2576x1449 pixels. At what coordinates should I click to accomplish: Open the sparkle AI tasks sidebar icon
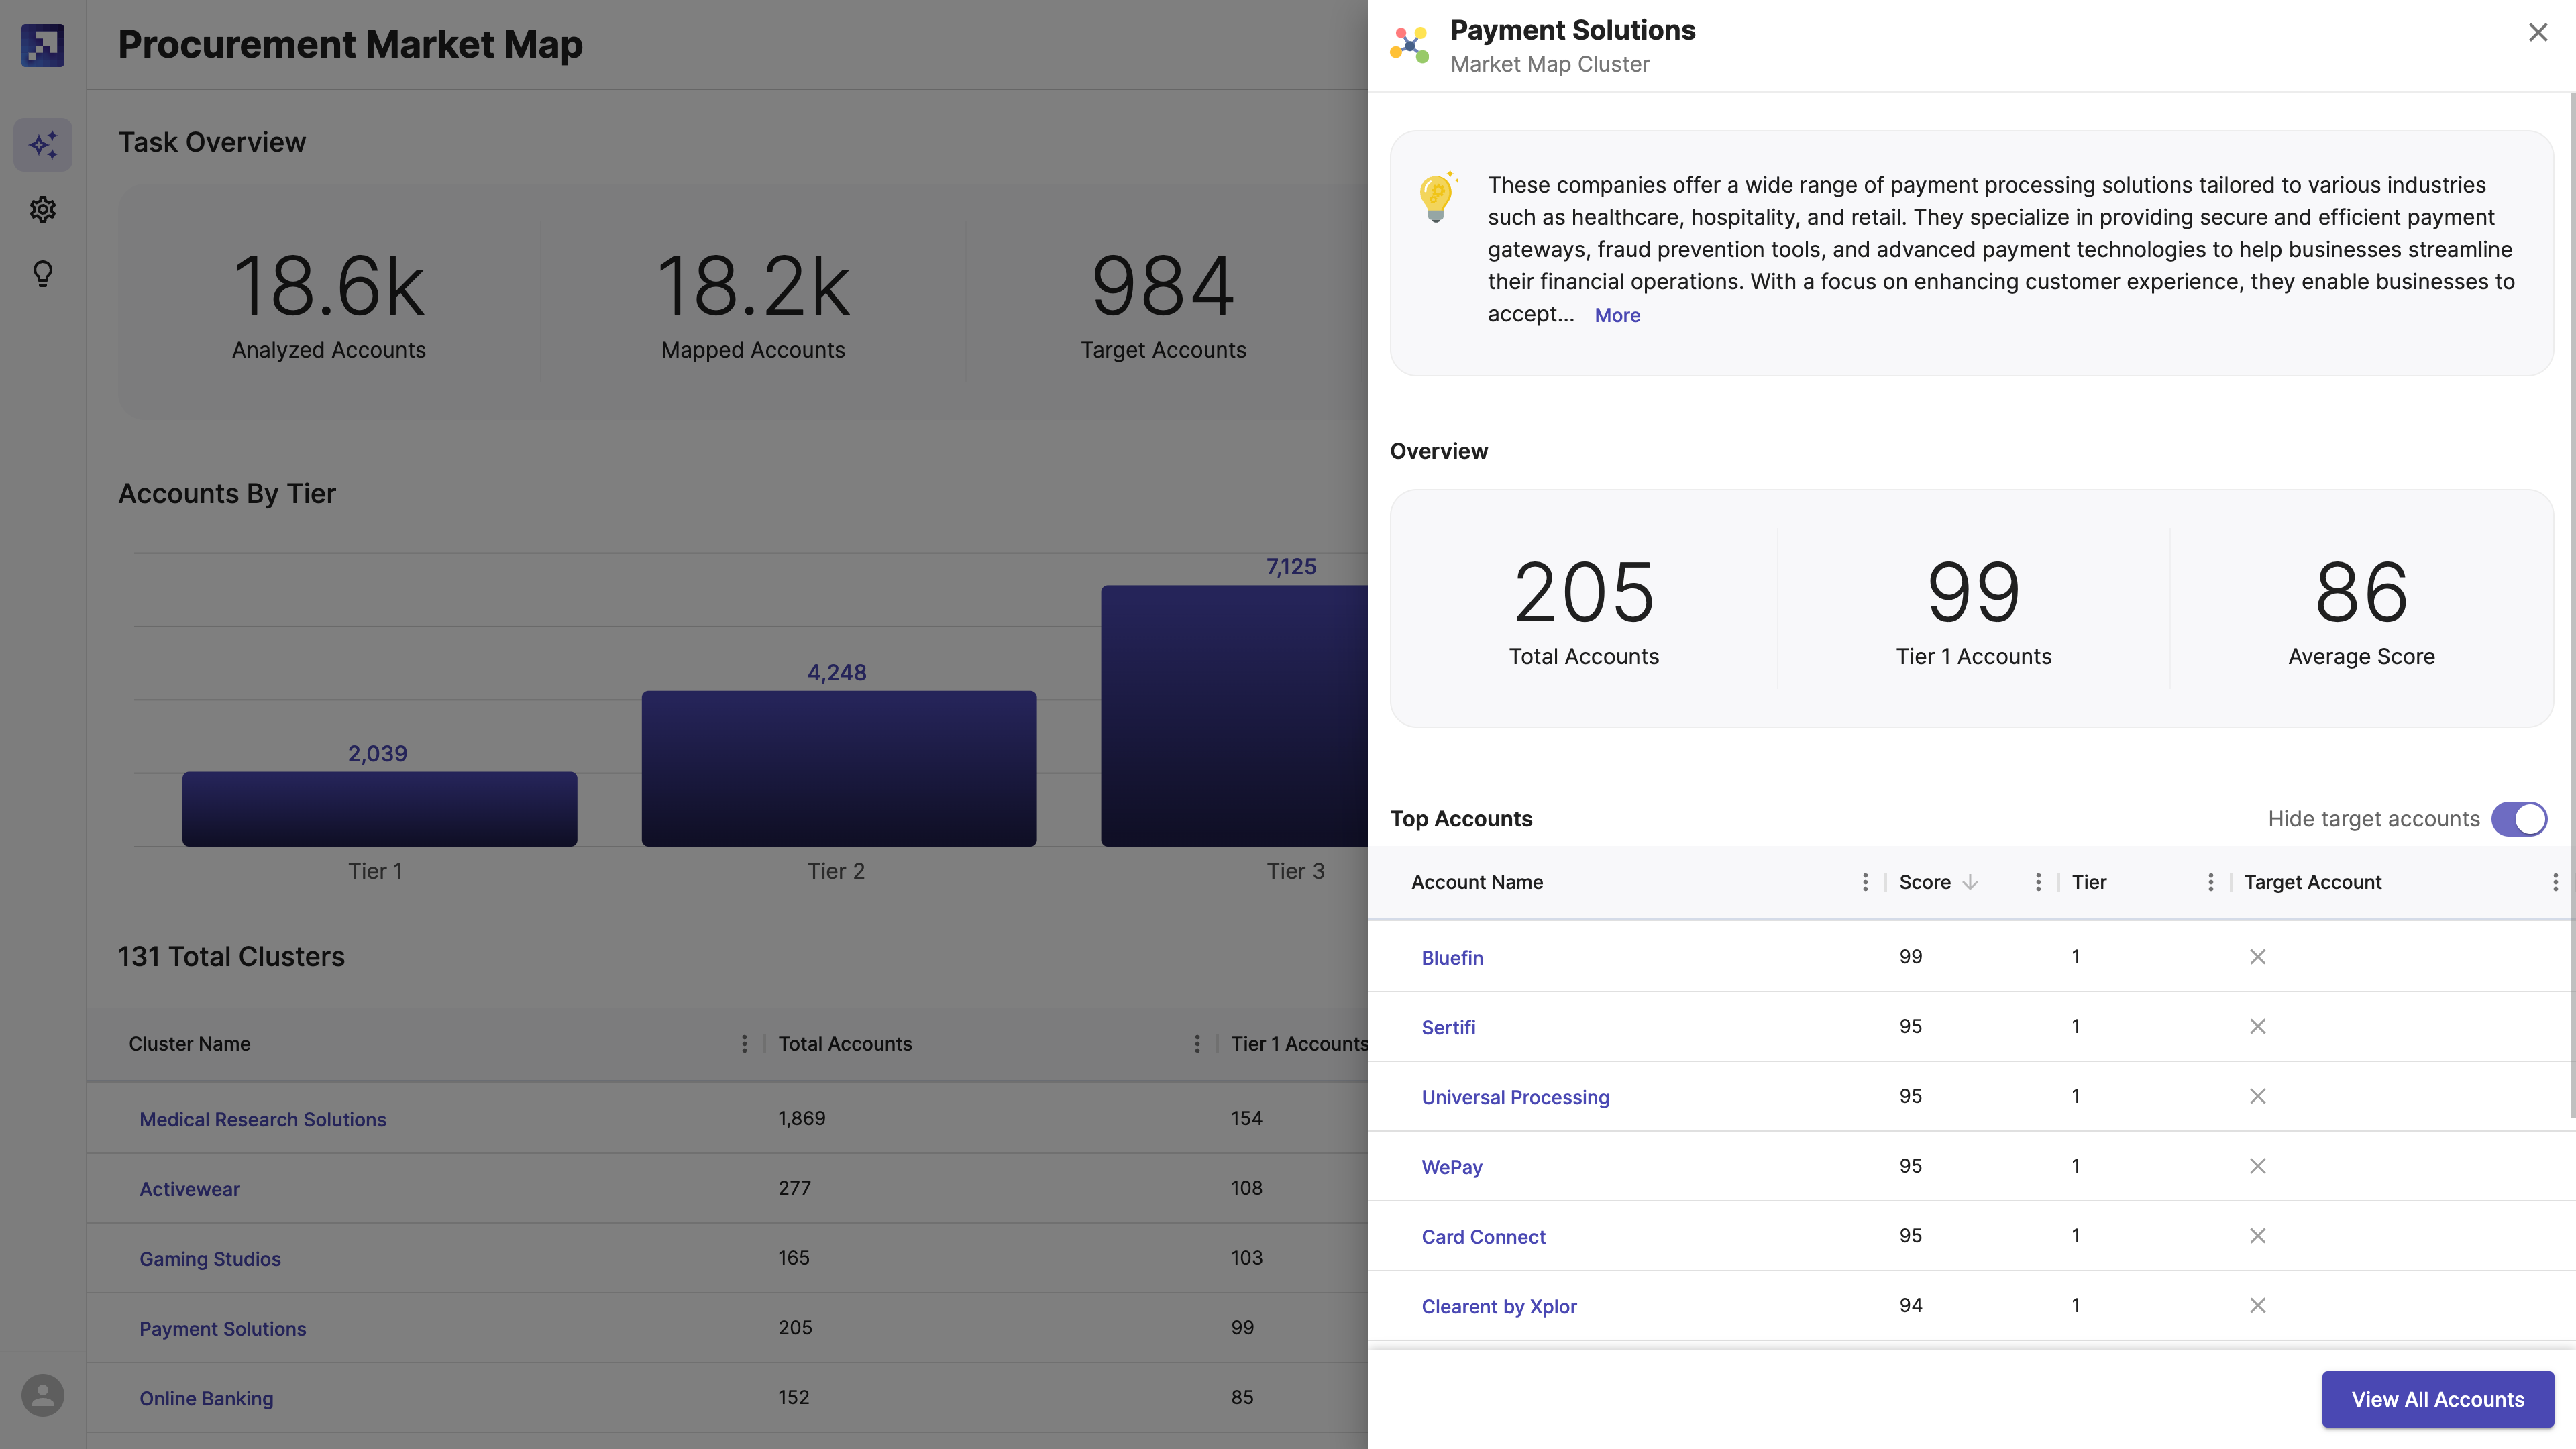pos(42,145)
